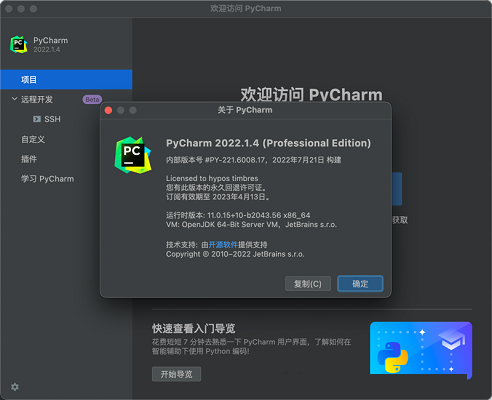The width and height of the screenshot is (492, 400).
Task: Open settings gear at sidebar bottom
Action: (x=15, y=387)
